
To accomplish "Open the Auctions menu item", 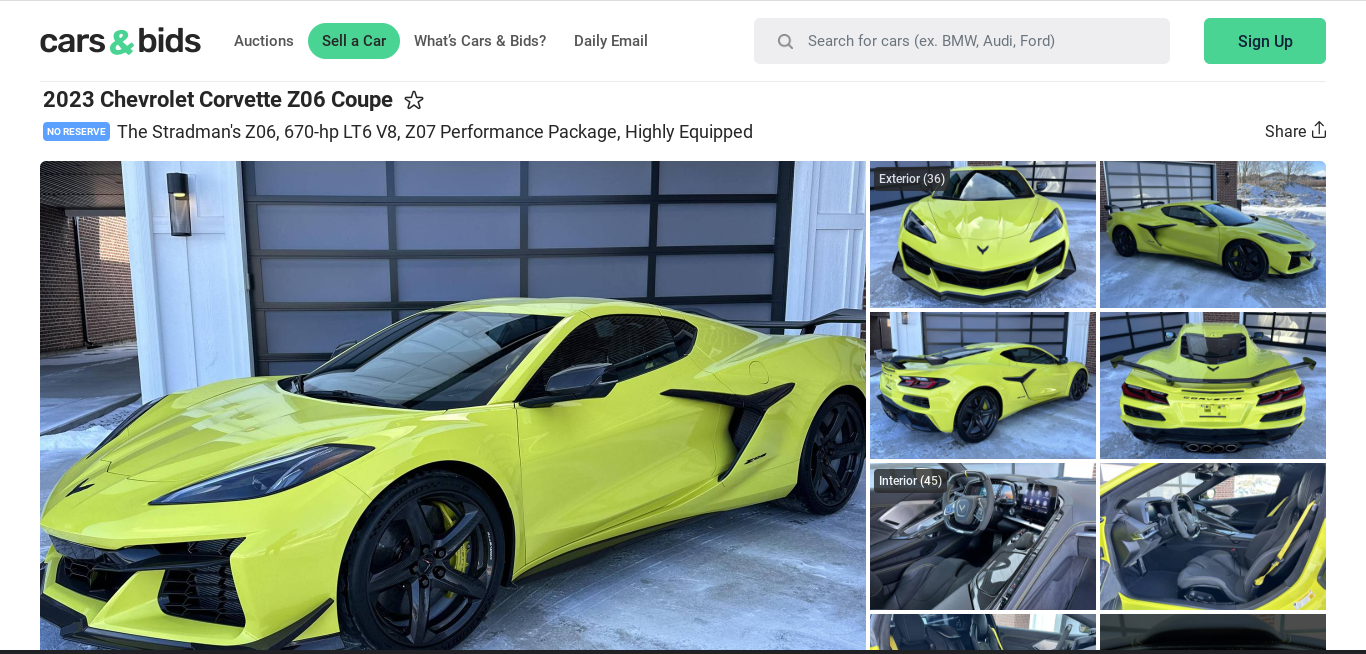I will pos(264,41).
